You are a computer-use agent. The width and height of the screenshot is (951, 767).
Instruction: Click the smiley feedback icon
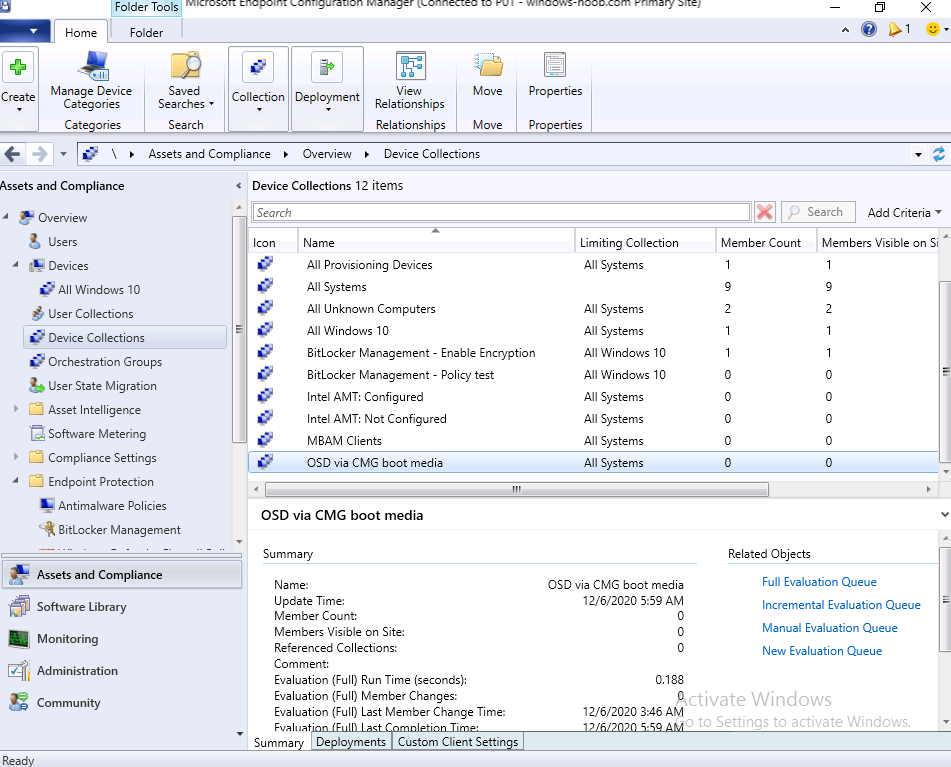point(933,29)
